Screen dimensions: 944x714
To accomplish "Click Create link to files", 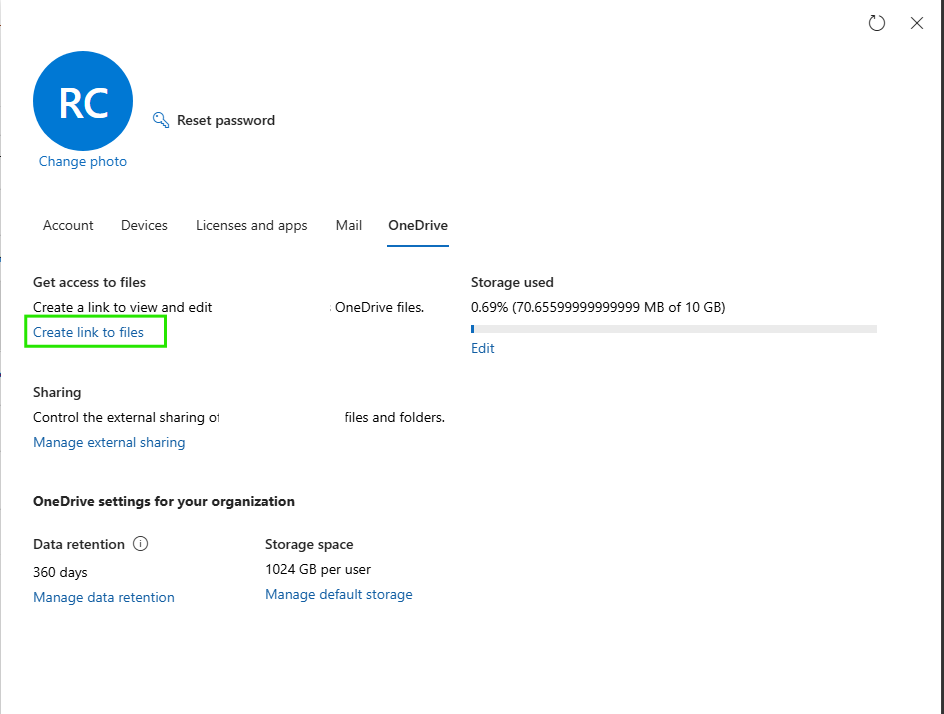I will click(88, 332).
